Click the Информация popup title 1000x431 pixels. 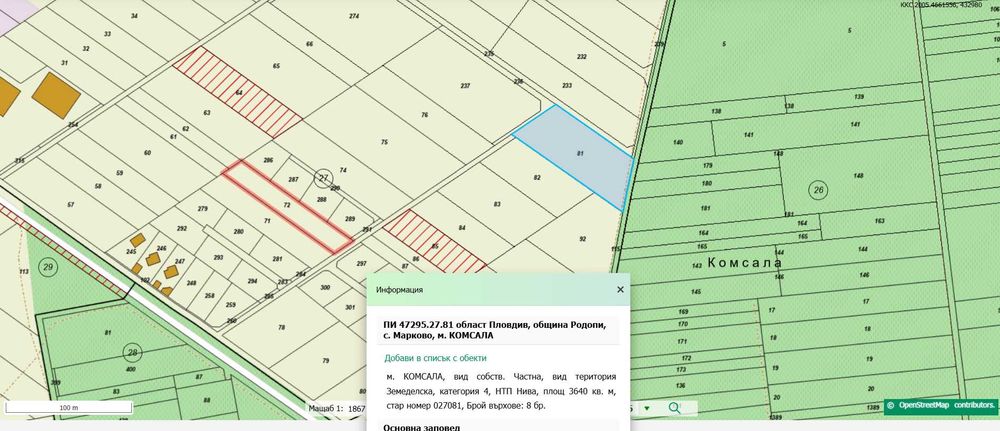pos(399,289)
